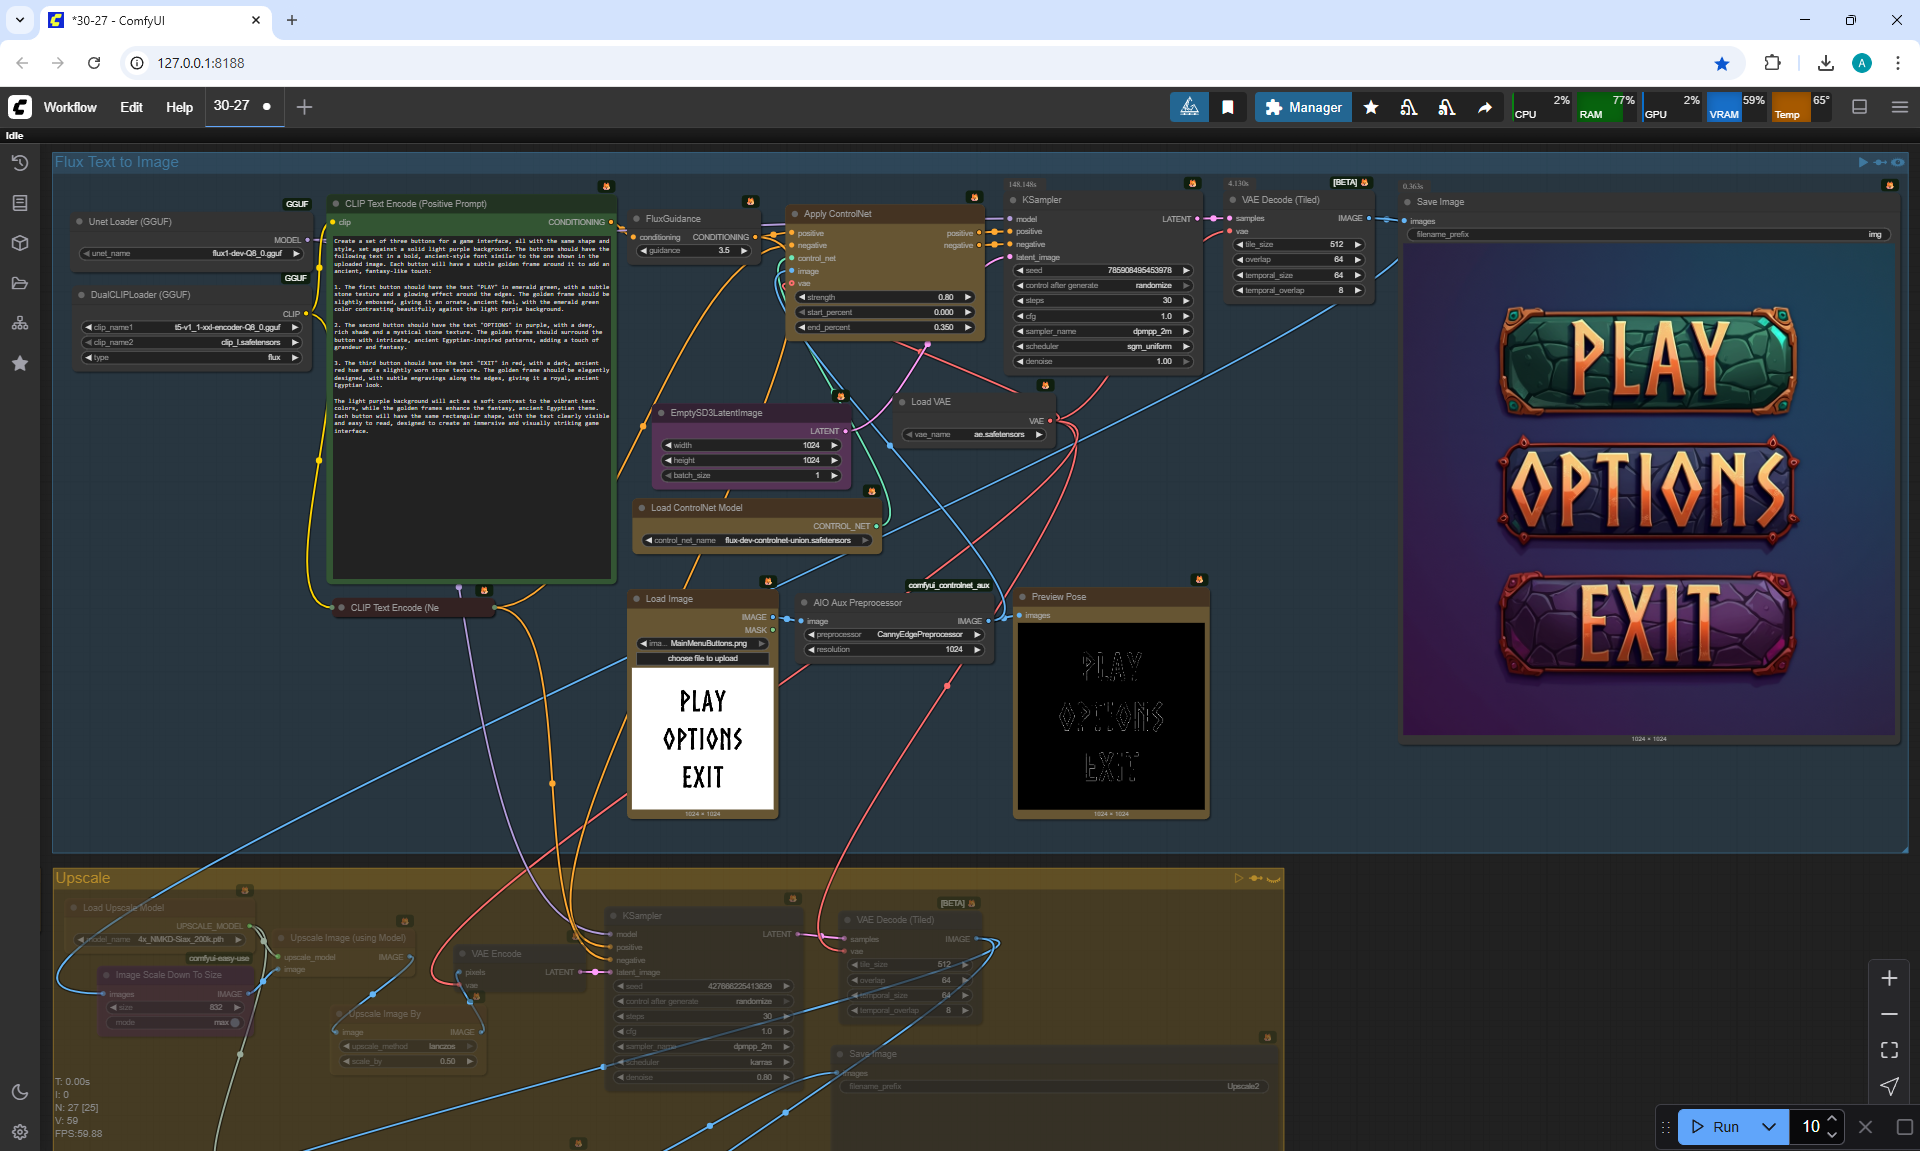This screenshot has height=1151, width=1920.
Task: Click the share arrow icon in toolbar
Action: point(1485,107)
